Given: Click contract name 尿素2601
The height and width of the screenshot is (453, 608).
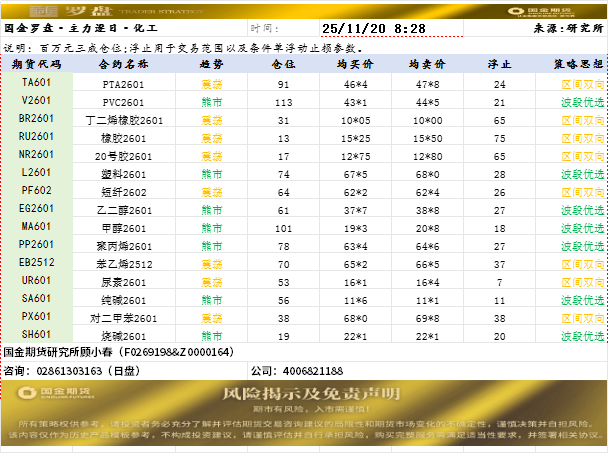Looking at the screenshot, I should click(123, 282).
